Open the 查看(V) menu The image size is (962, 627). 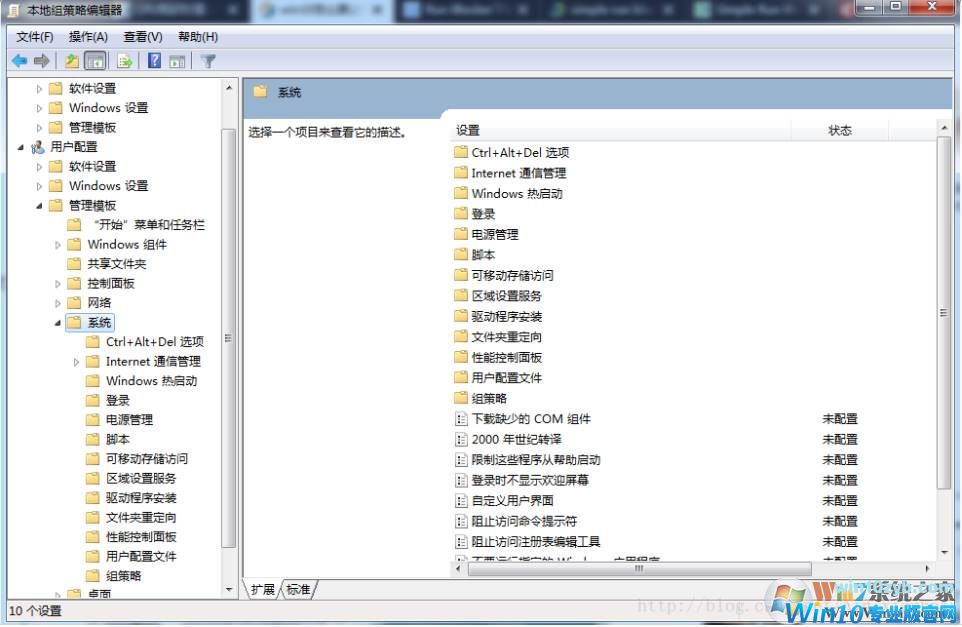[x=143, y=37]
